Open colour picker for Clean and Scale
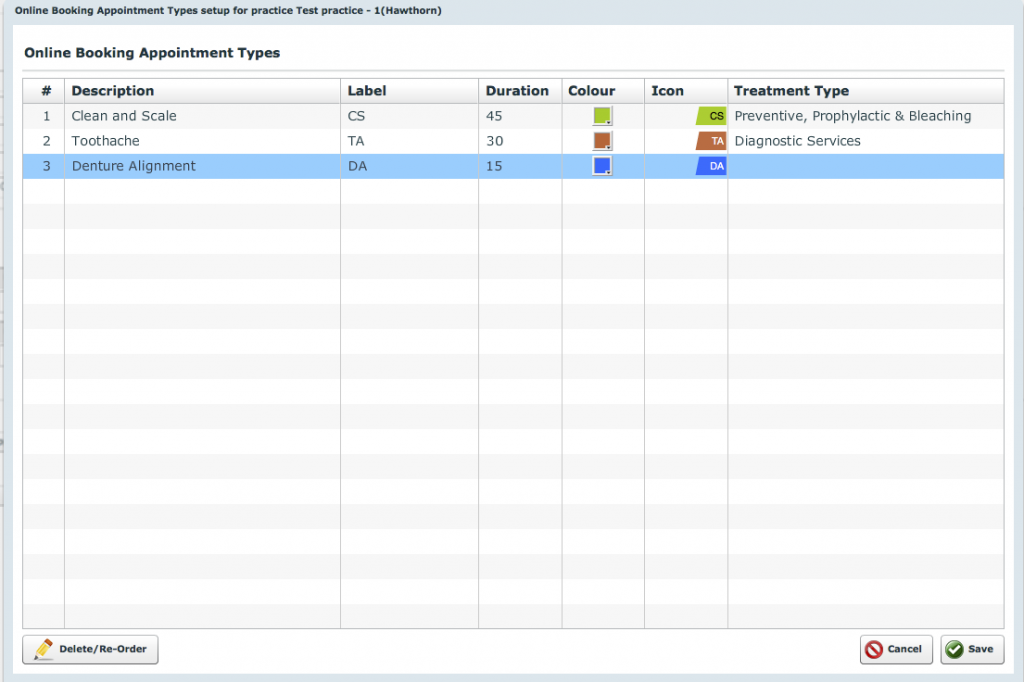The height and width of the screenshot is (682, 1024). [602, 116]
